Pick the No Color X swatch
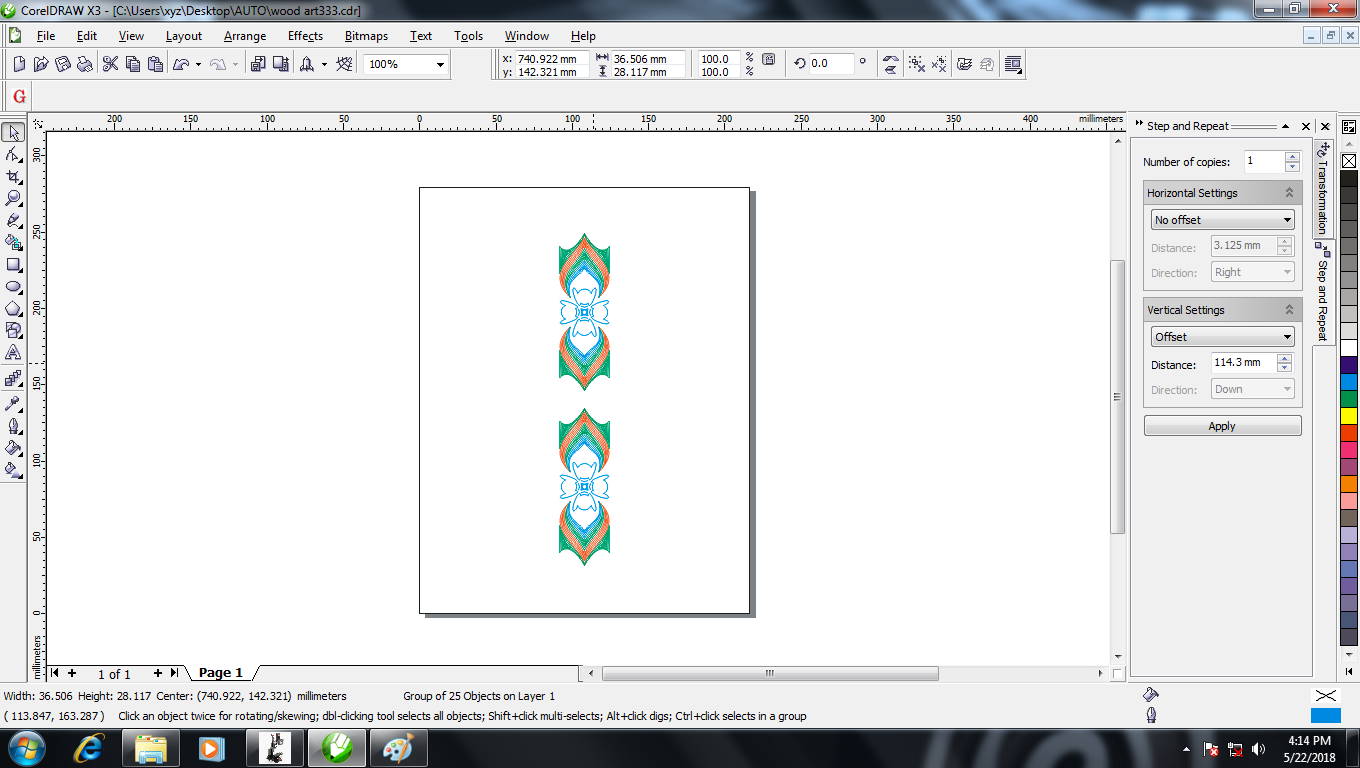 [x=1349, y=161]
